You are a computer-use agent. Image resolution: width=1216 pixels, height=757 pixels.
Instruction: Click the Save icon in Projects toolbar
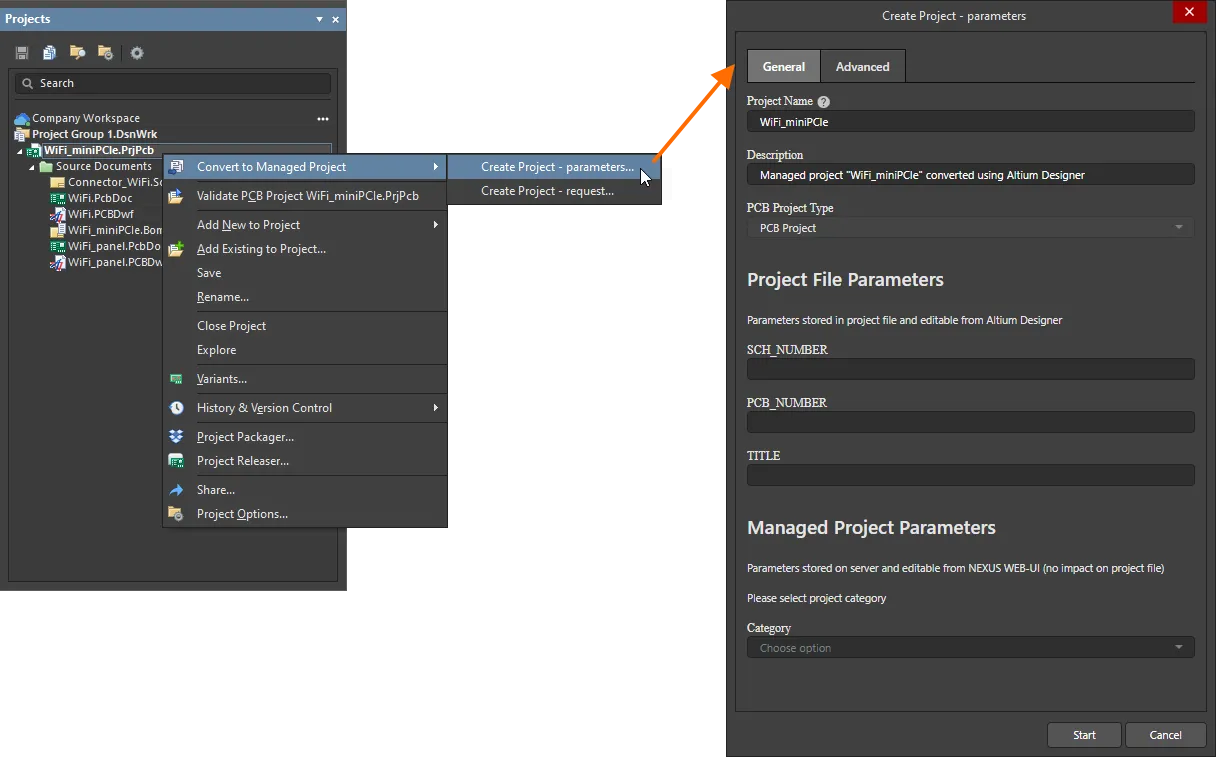point(22,53)
